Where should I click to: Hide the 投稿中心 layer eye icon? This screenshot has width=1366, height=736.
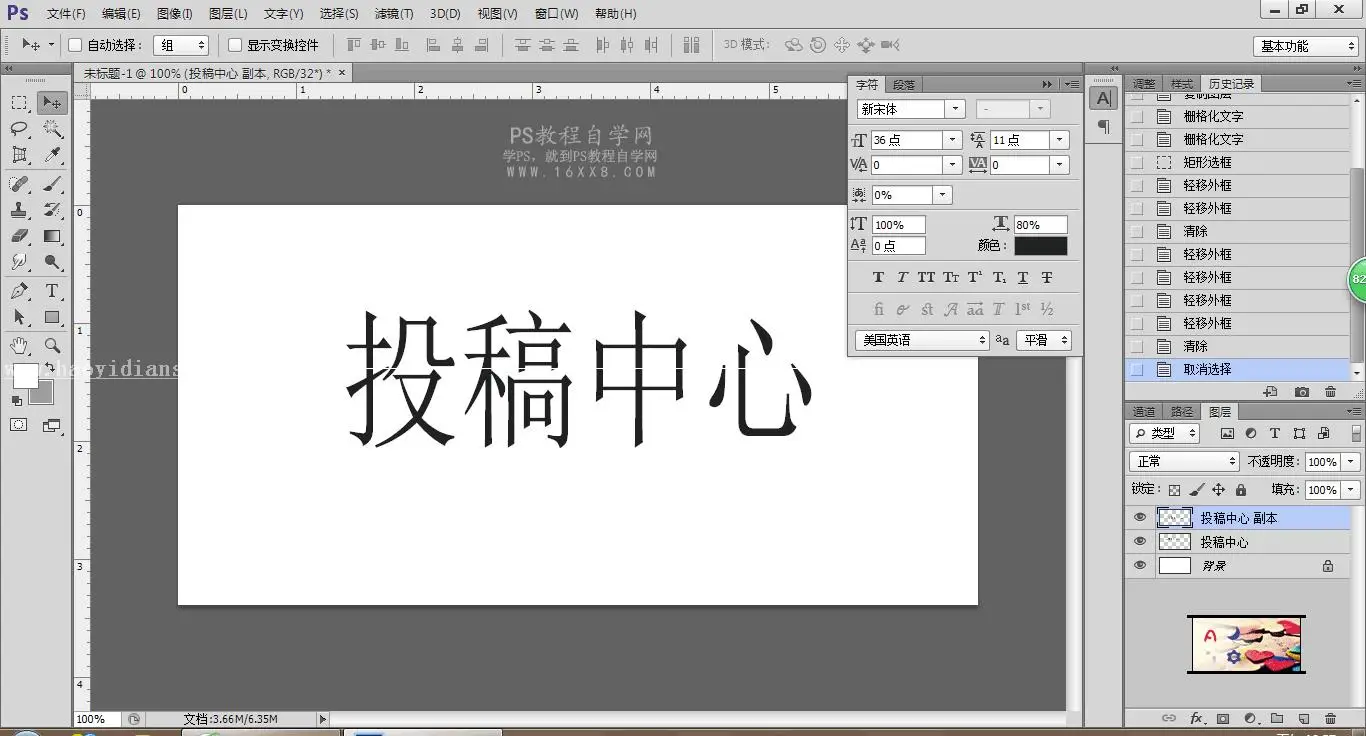[x=1139, y=541]
